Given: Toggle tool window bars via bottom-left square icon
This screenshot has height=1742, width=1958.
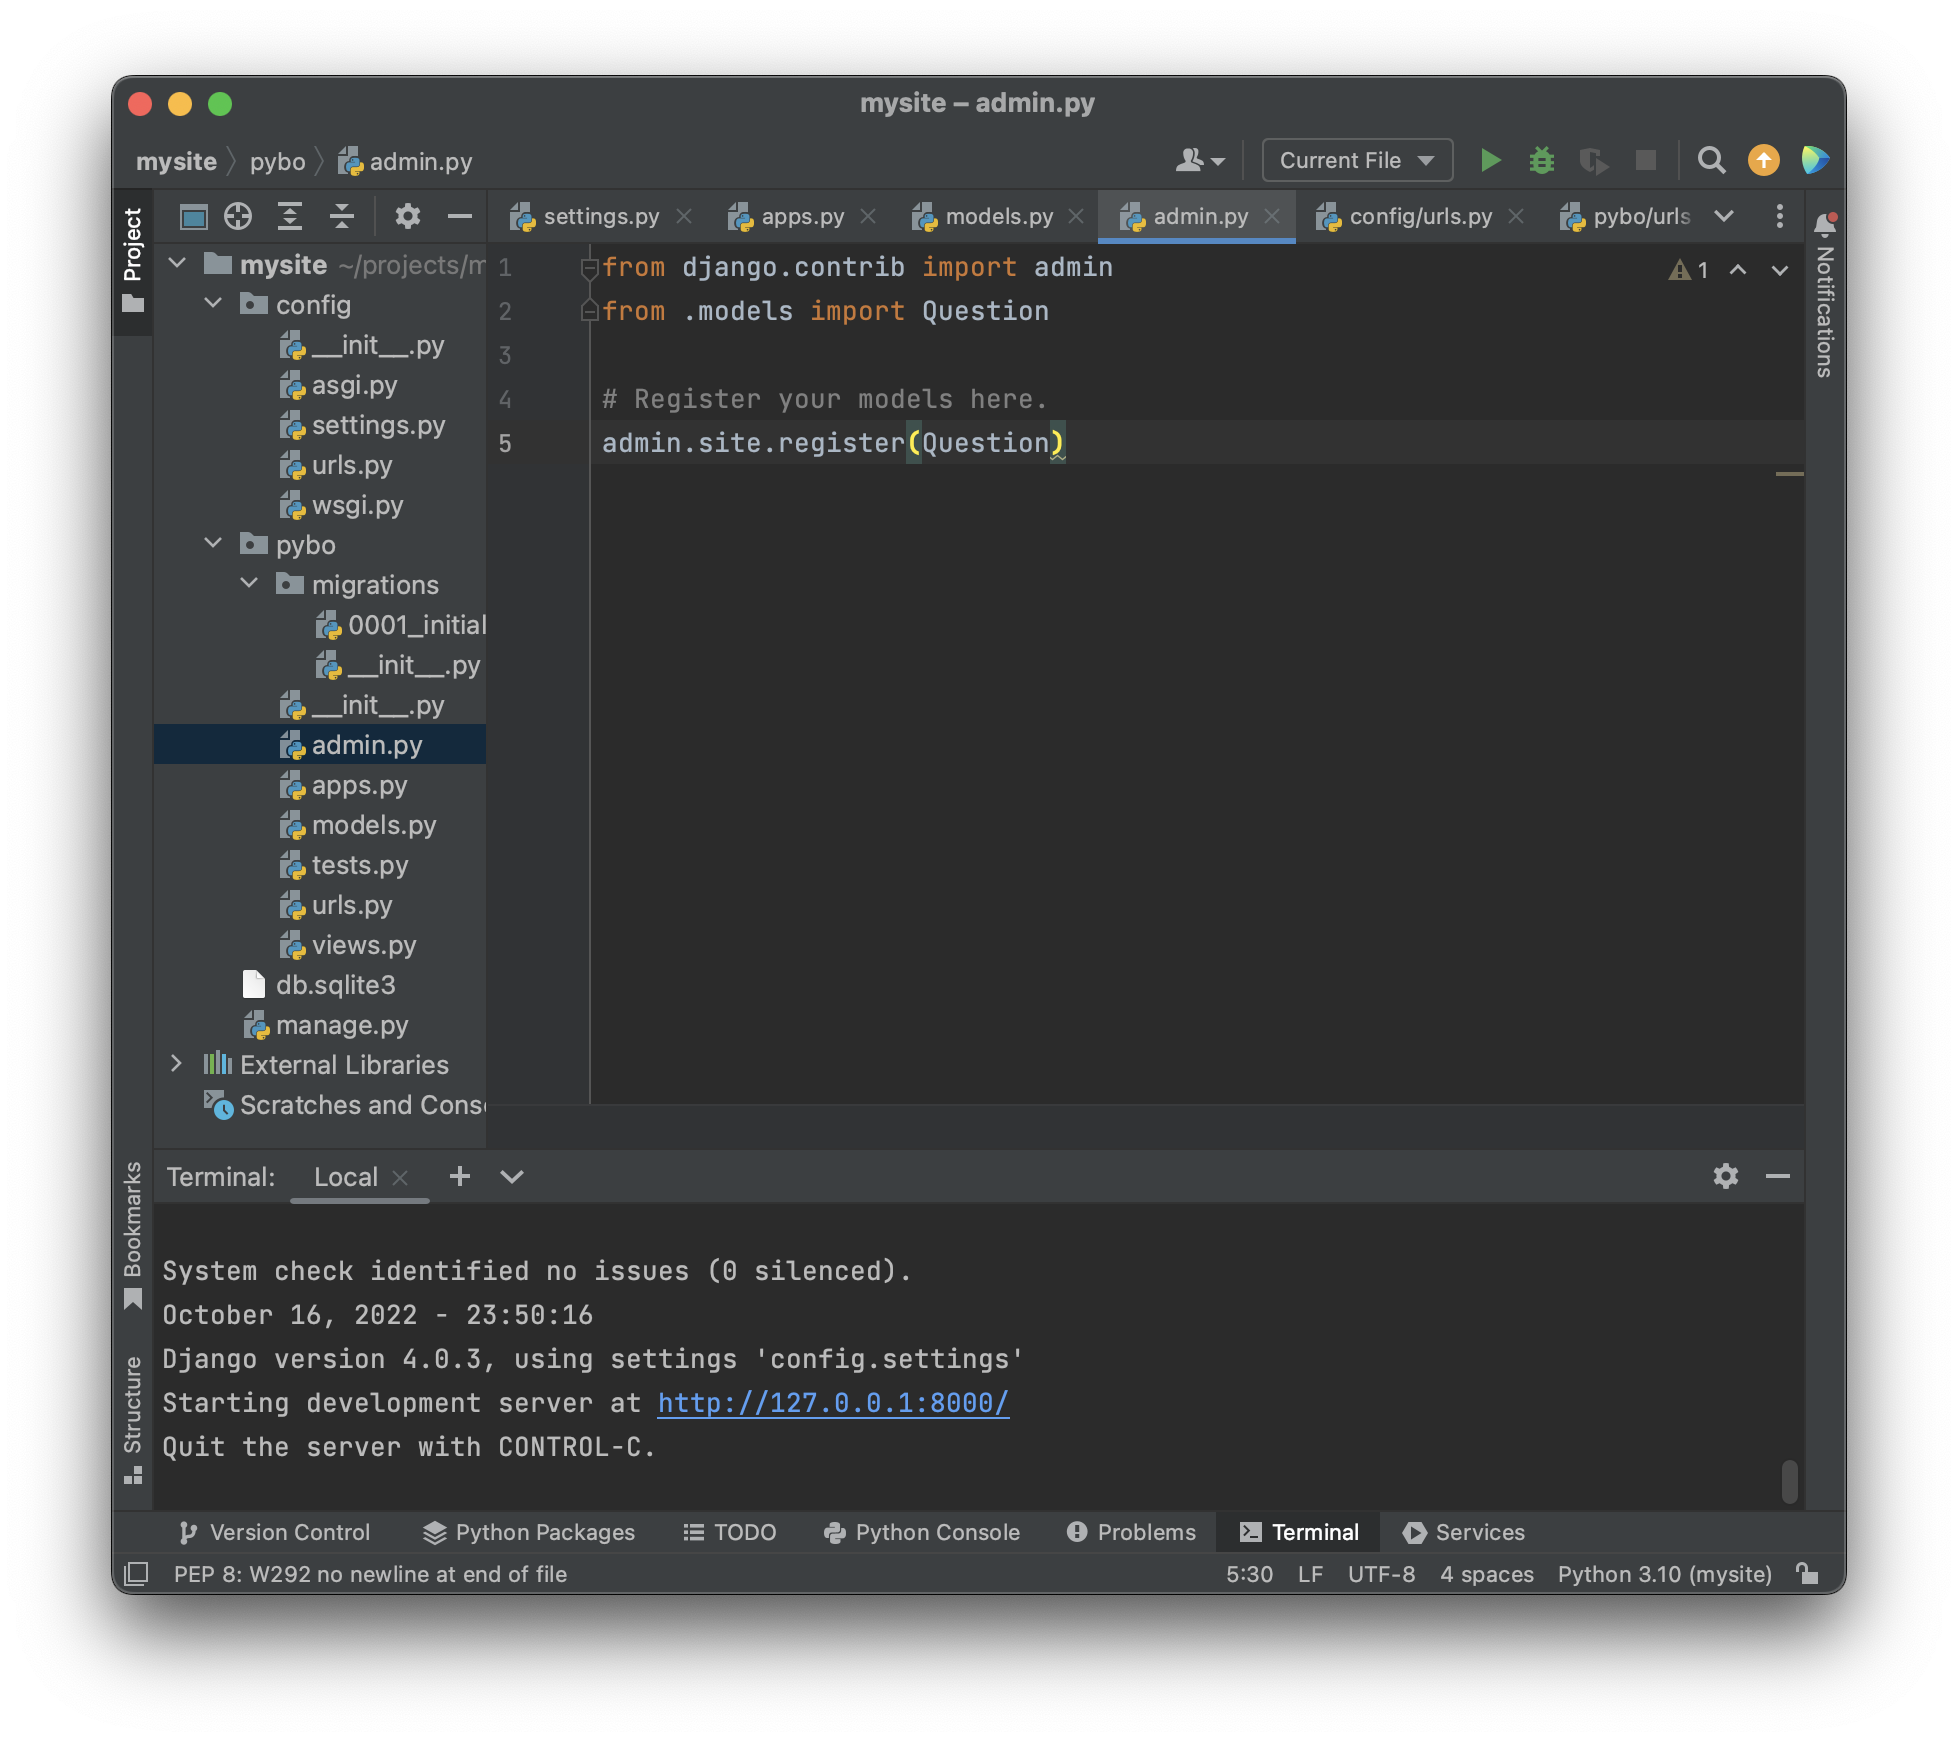Looking at the screenshot, I should (x=136, y=1573).
